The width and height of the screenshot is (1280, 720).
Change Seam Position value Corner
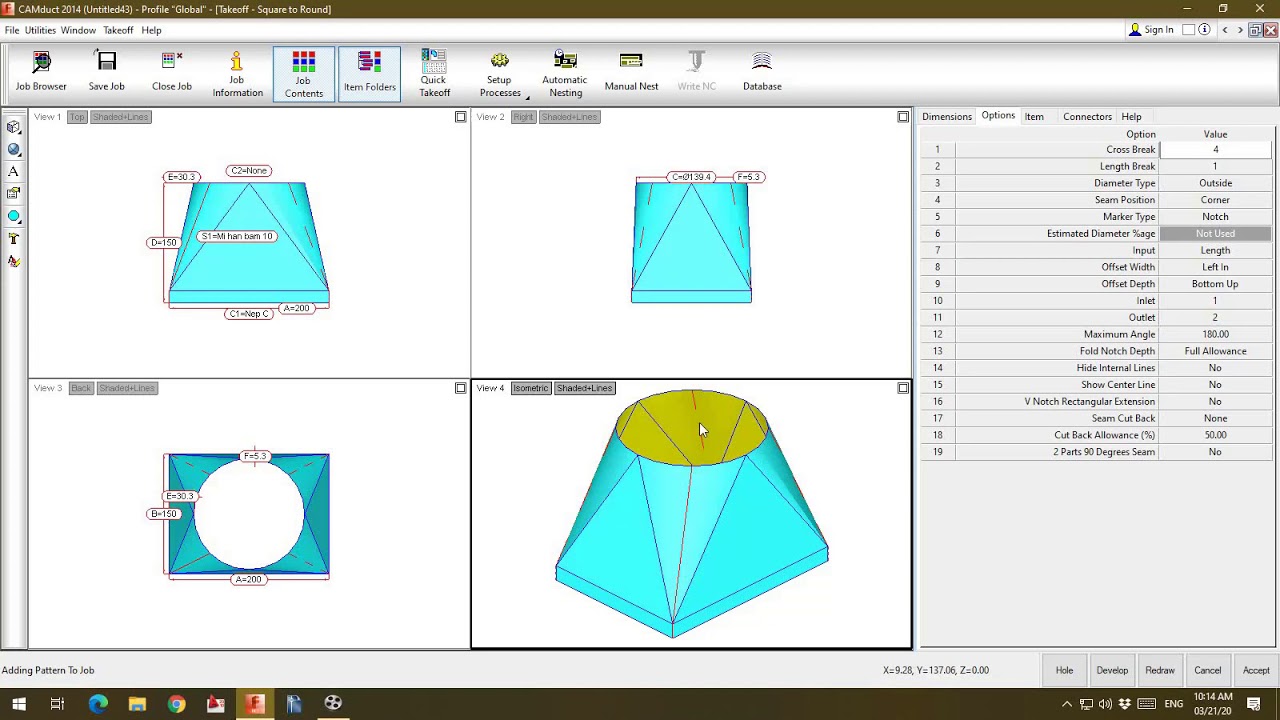click(x=1215, y=200)
